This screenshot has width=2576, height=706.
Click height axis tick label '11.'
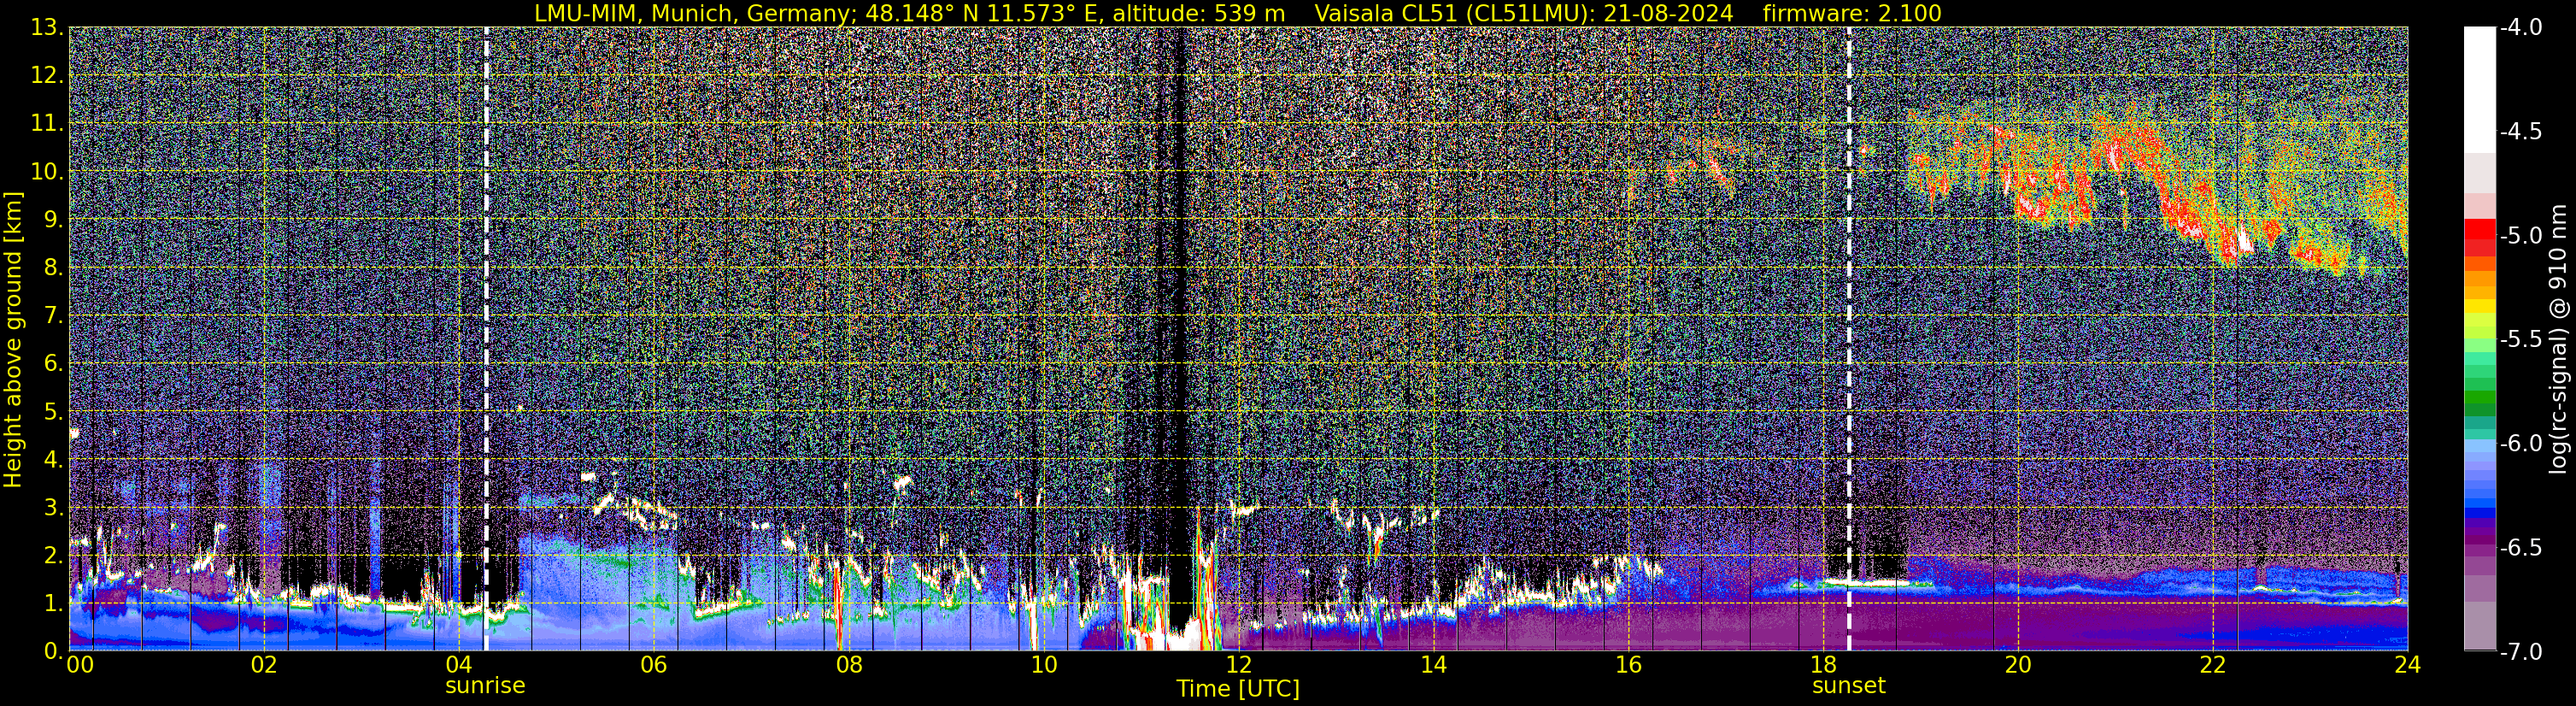coord(47,124)
